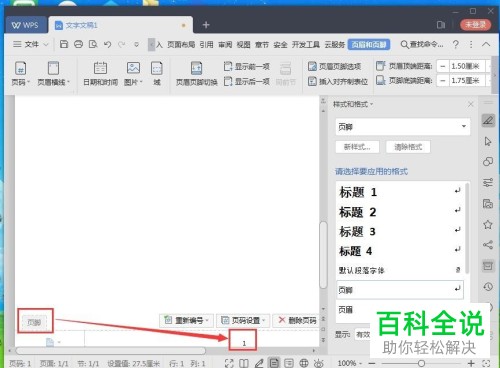Open the 页面布局 ribbon tab
The image size is (500, 368).
(x=181, y=44)
